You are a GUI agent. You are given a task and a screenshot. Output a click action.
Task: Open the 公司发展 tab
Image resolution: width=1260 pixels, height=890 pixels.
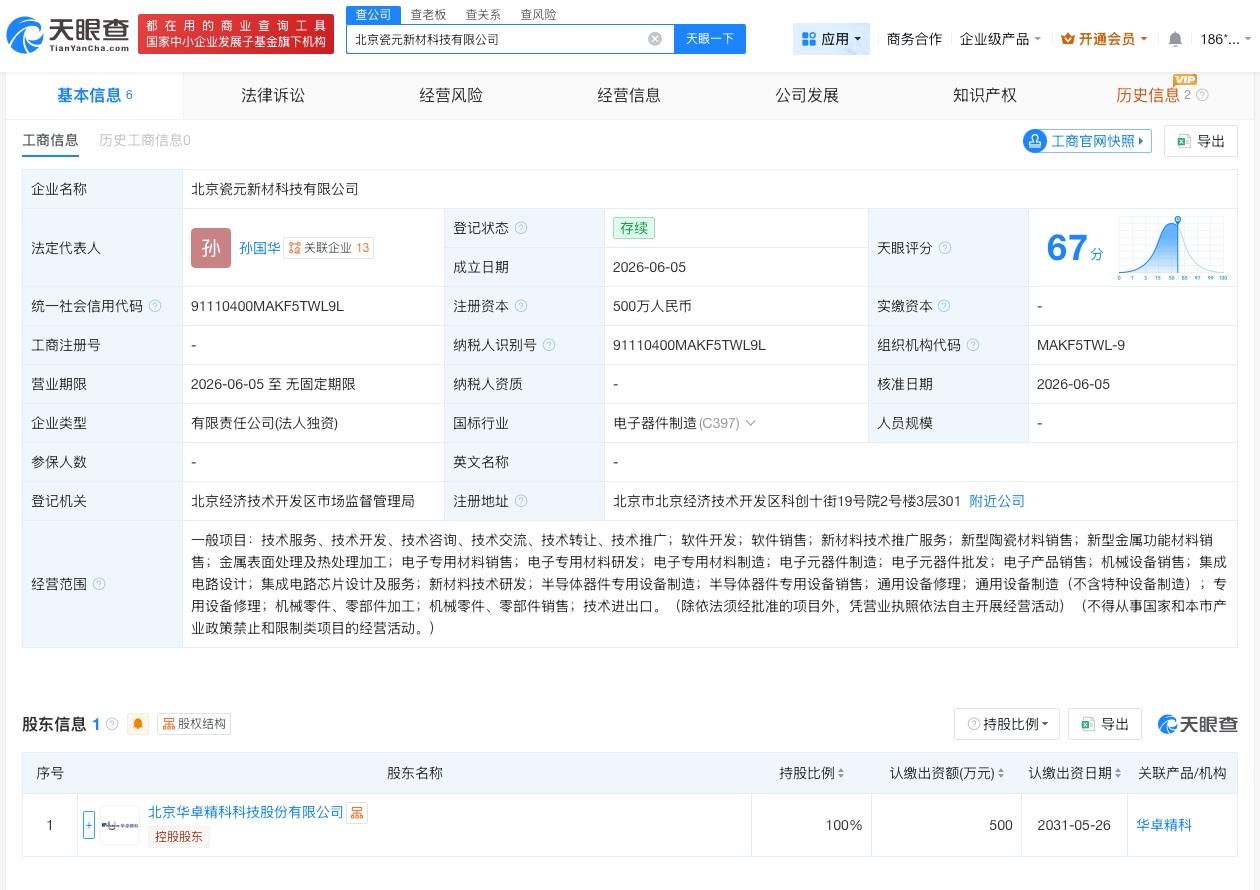807,95
